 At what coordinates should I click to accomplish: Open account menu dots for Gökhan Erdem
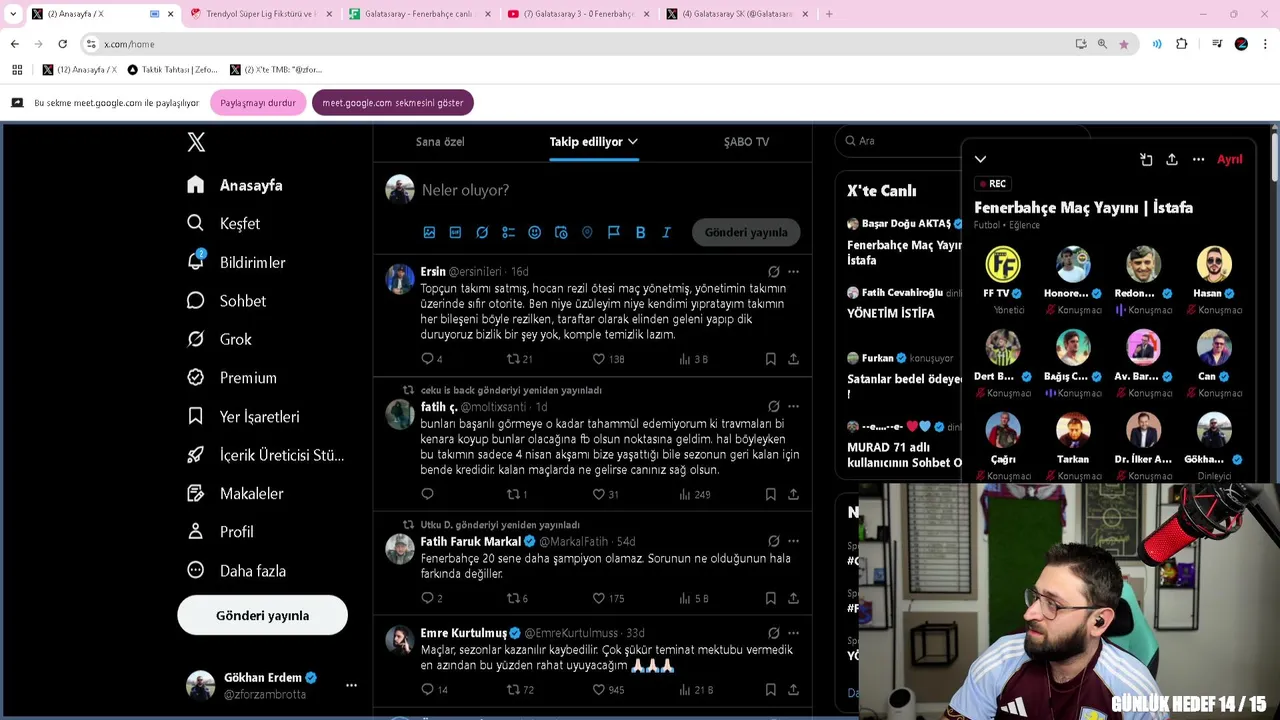[351, 686]
